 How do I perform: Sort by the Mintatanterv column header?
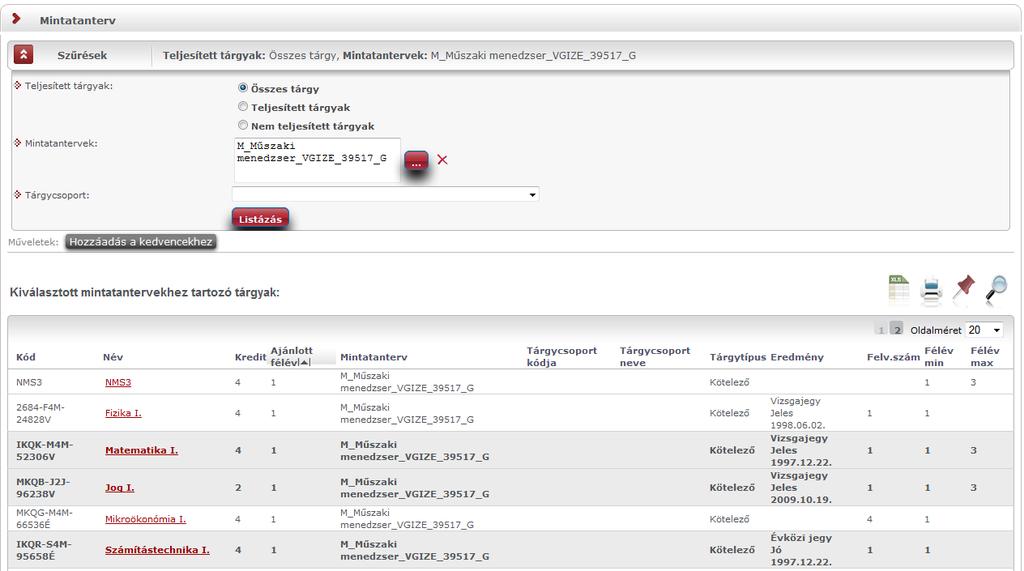coord(374,357)
